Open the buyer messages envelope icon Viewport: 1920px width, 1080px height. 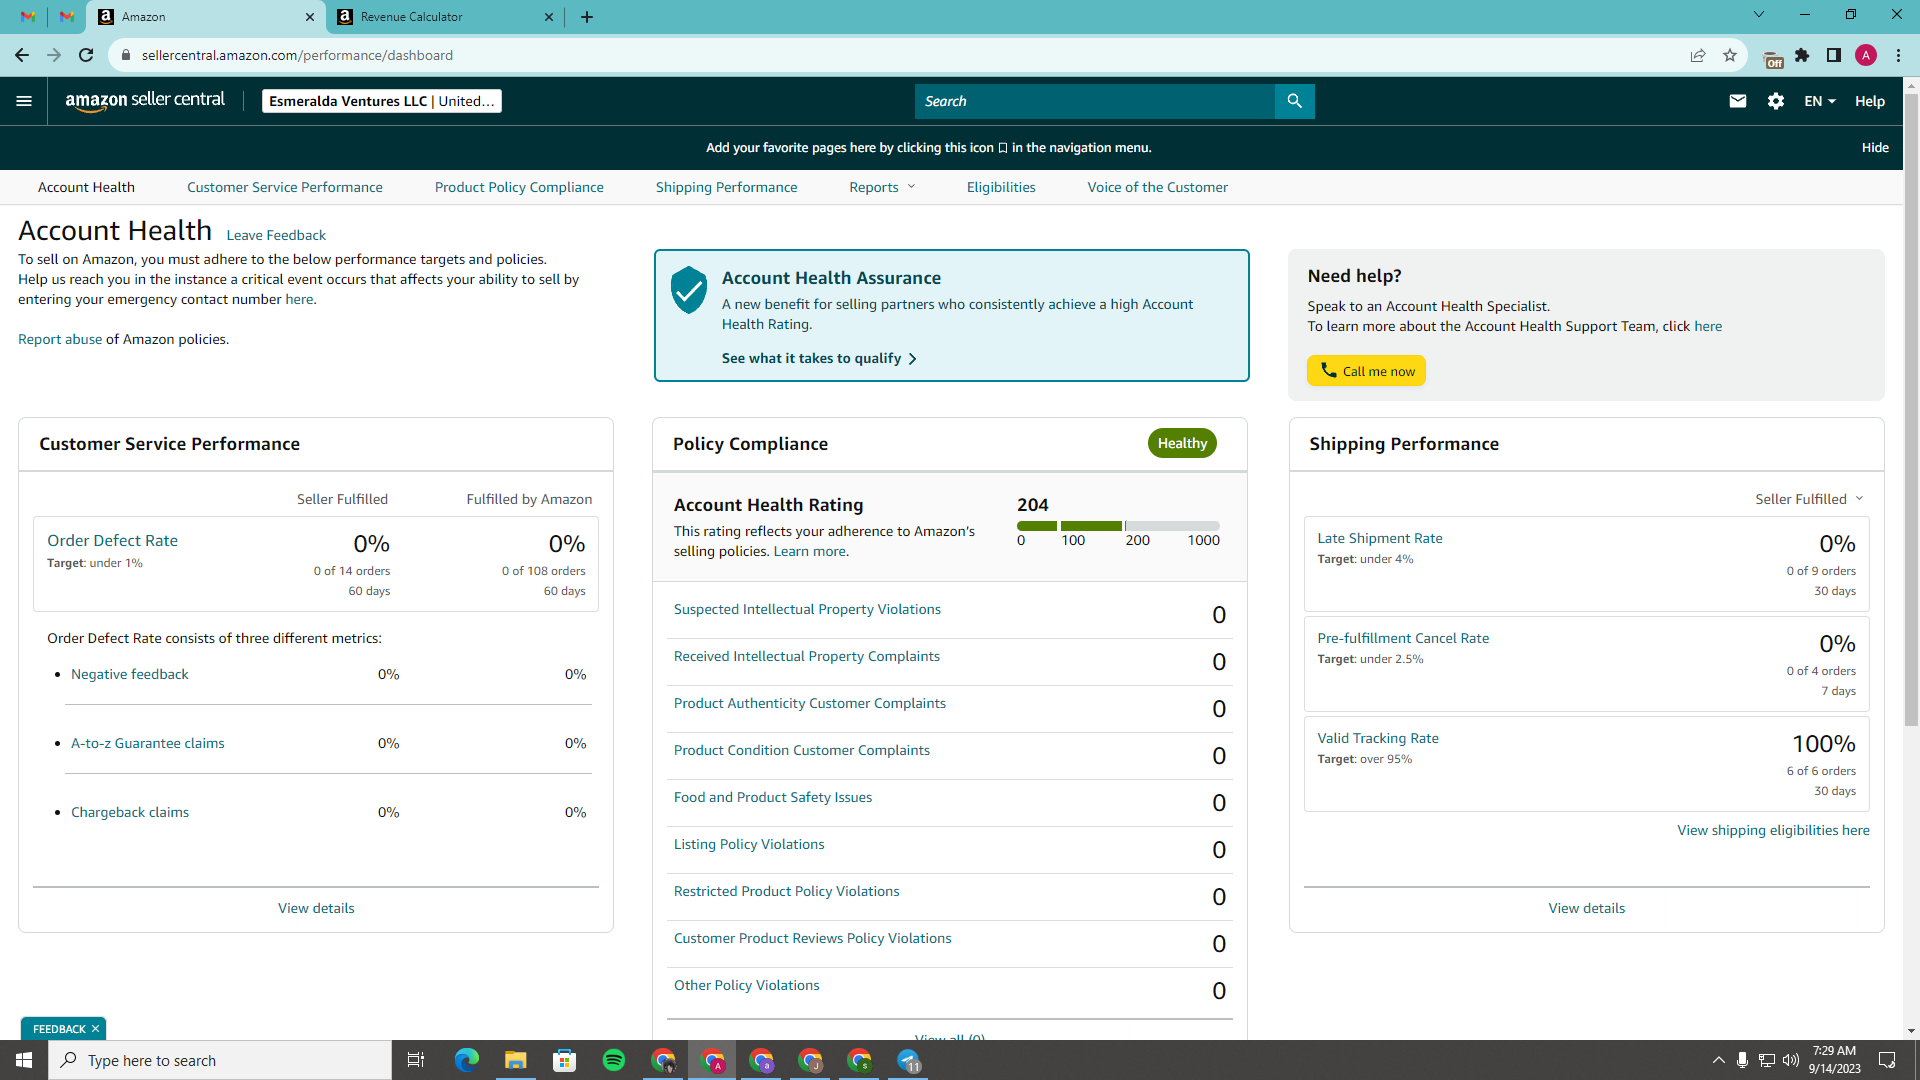click(1738, 101)
